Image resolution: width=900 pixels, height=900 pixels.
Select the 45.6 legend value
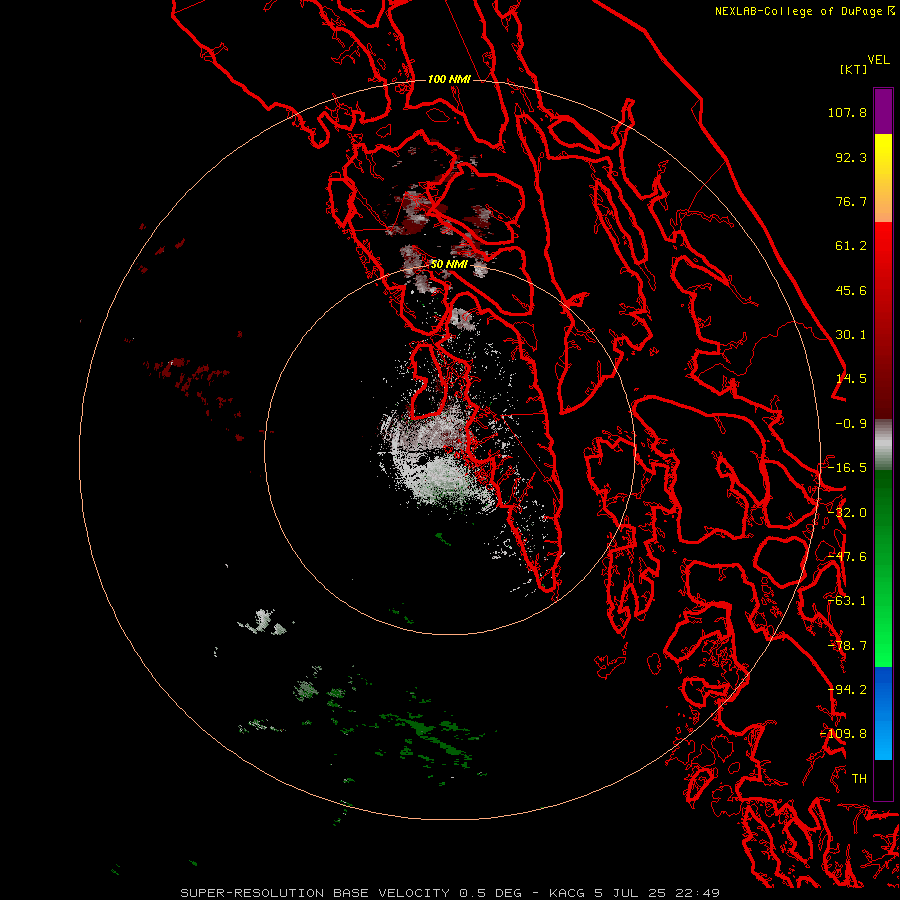click(x=851, y=290)
